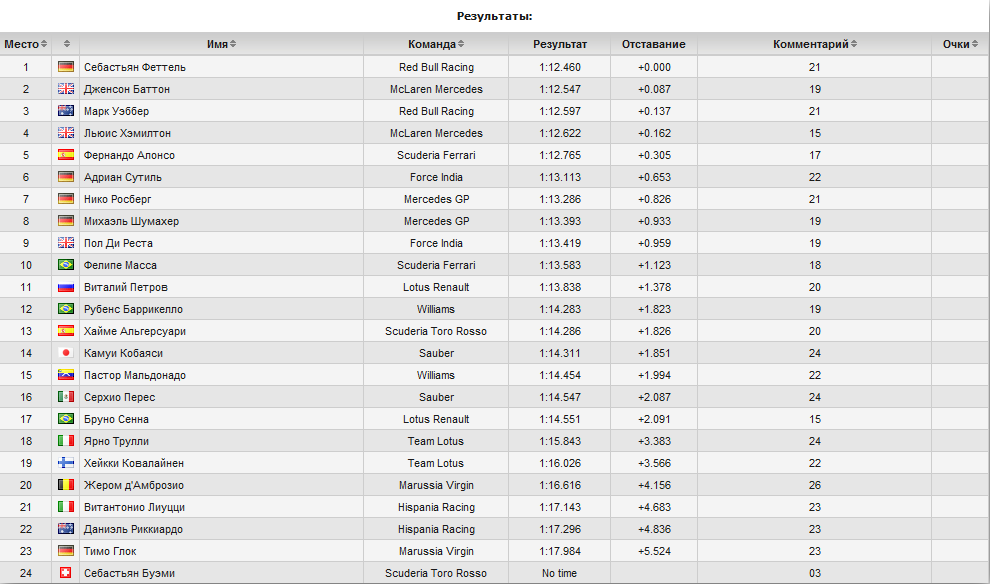Select Льюис Хэмилтон row name
The image size is (990, 584).
pos(128,133)
